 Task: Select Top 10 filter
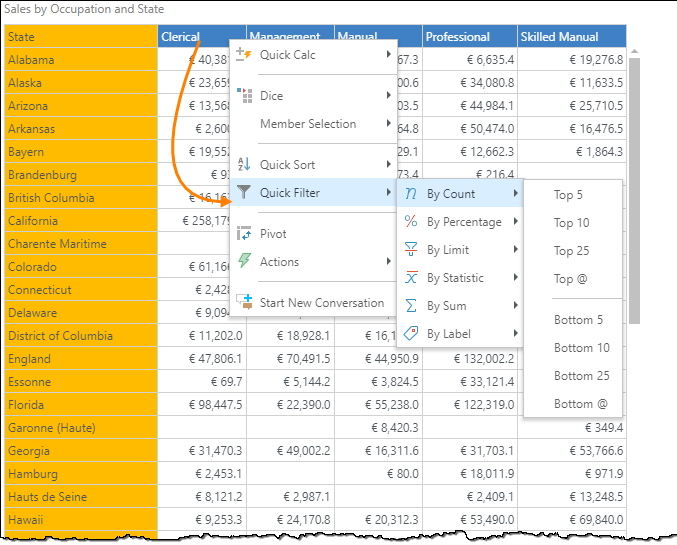pos(573,223)
